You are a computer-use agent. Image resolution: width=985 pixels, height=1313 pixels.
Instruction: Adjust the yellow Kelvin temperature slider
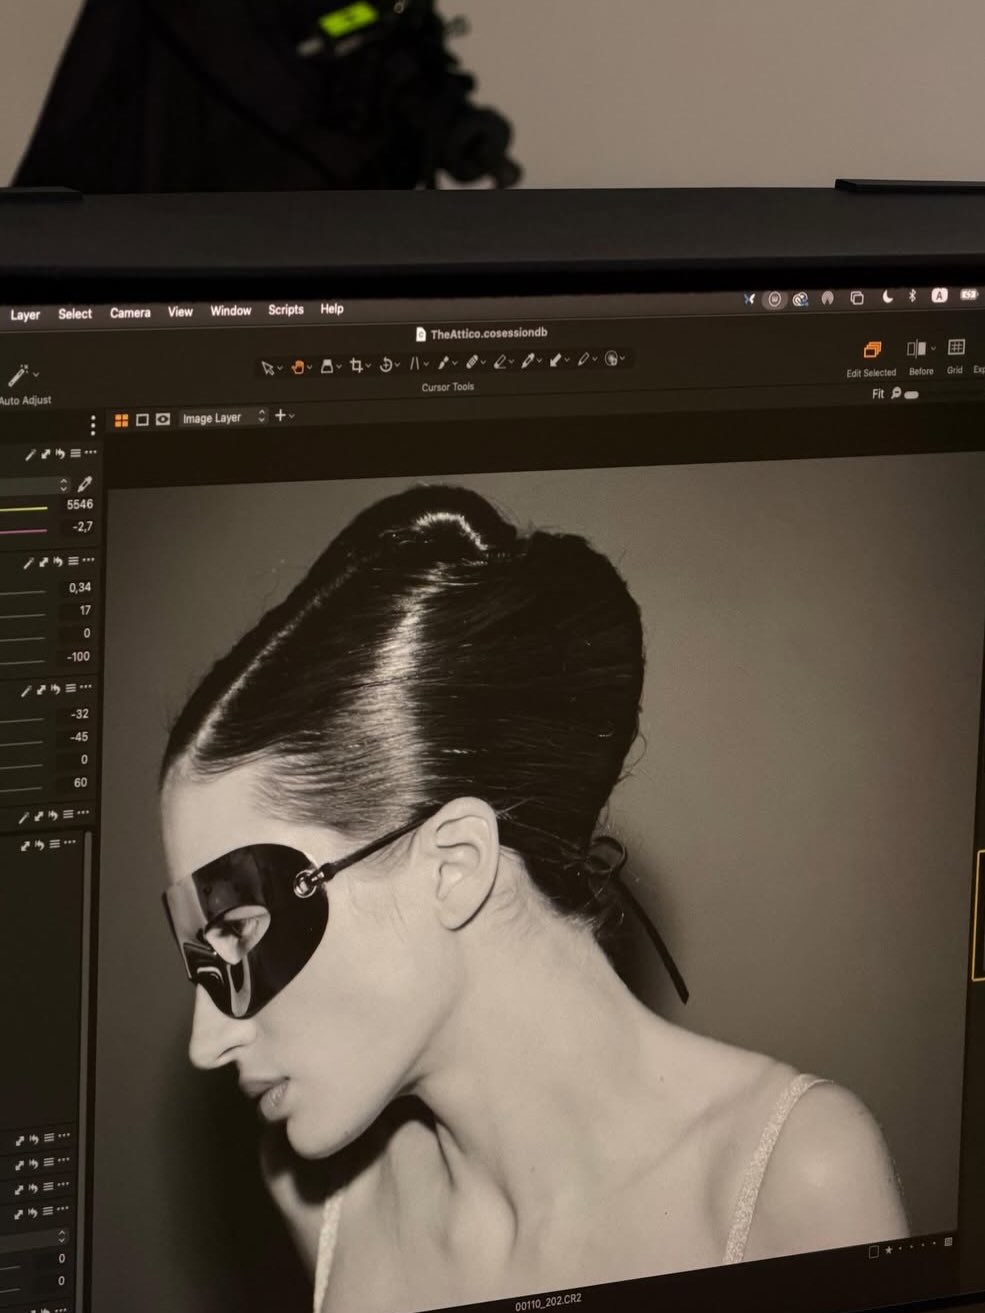click(x=24, y=508)
